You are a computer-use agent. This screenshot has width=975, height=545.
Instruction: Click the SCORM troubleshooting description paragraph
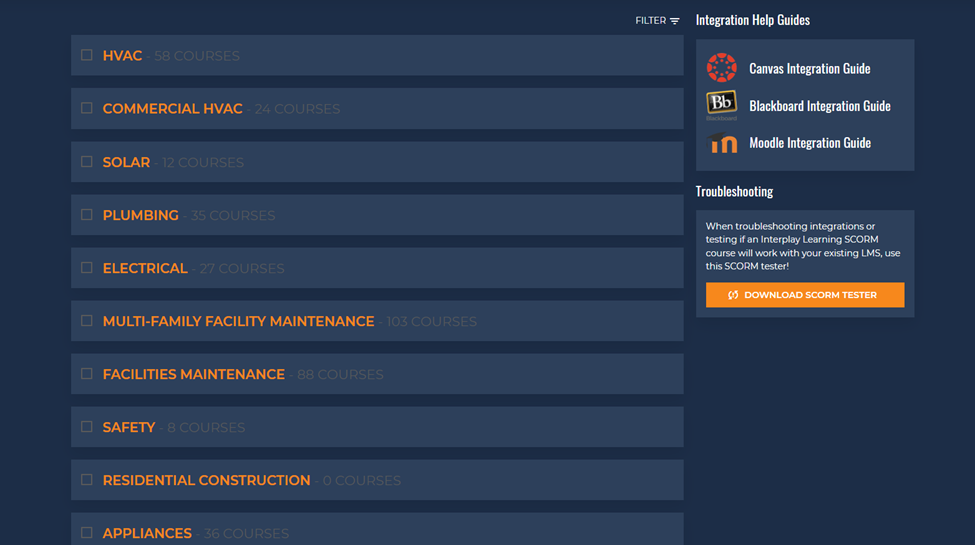click(803, 246)
